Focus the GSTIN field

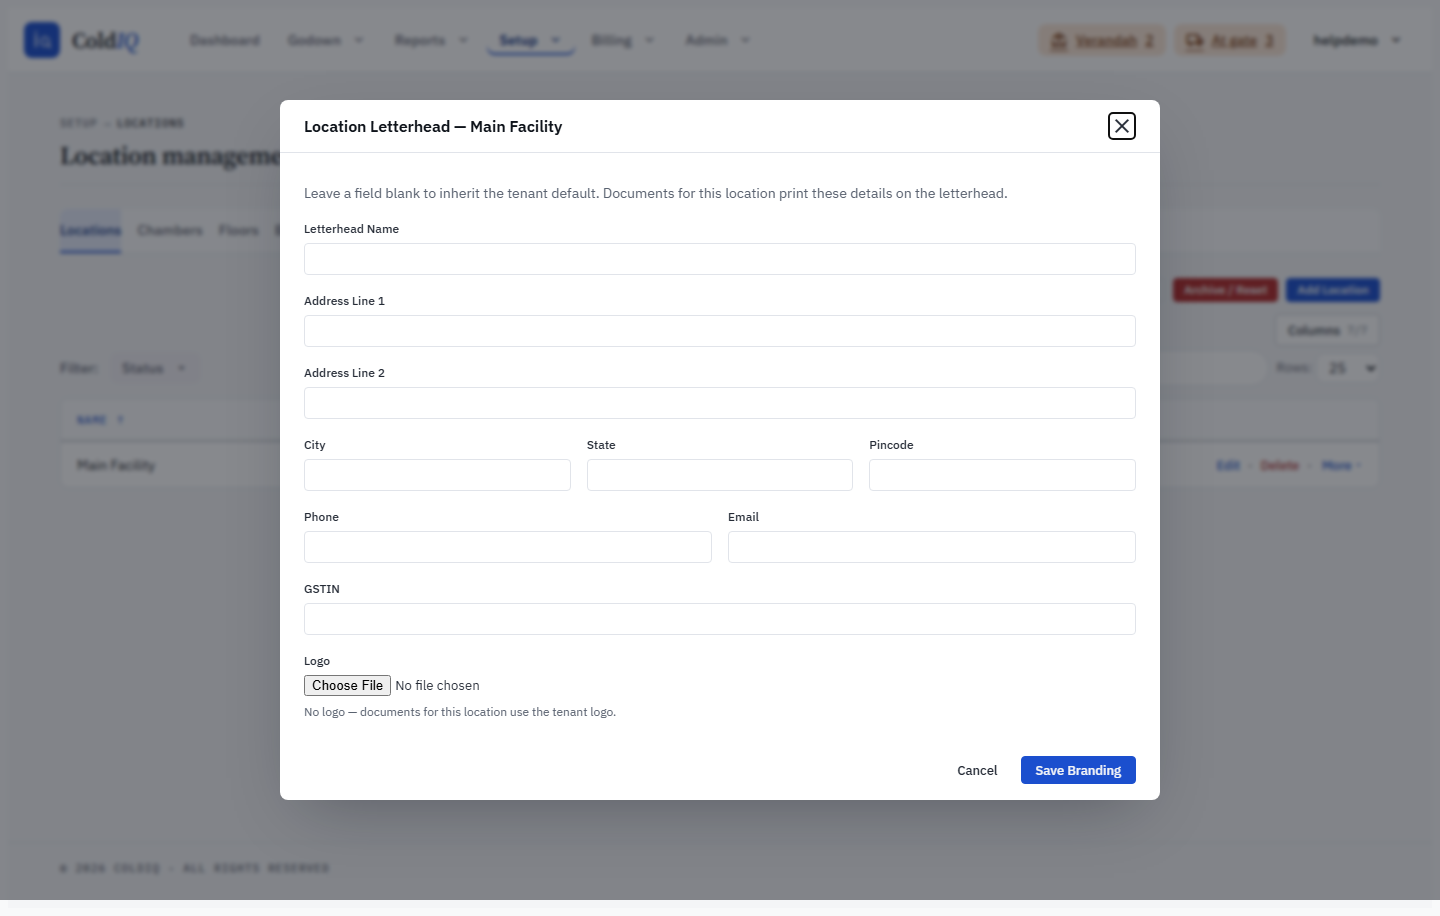(720, 619)
